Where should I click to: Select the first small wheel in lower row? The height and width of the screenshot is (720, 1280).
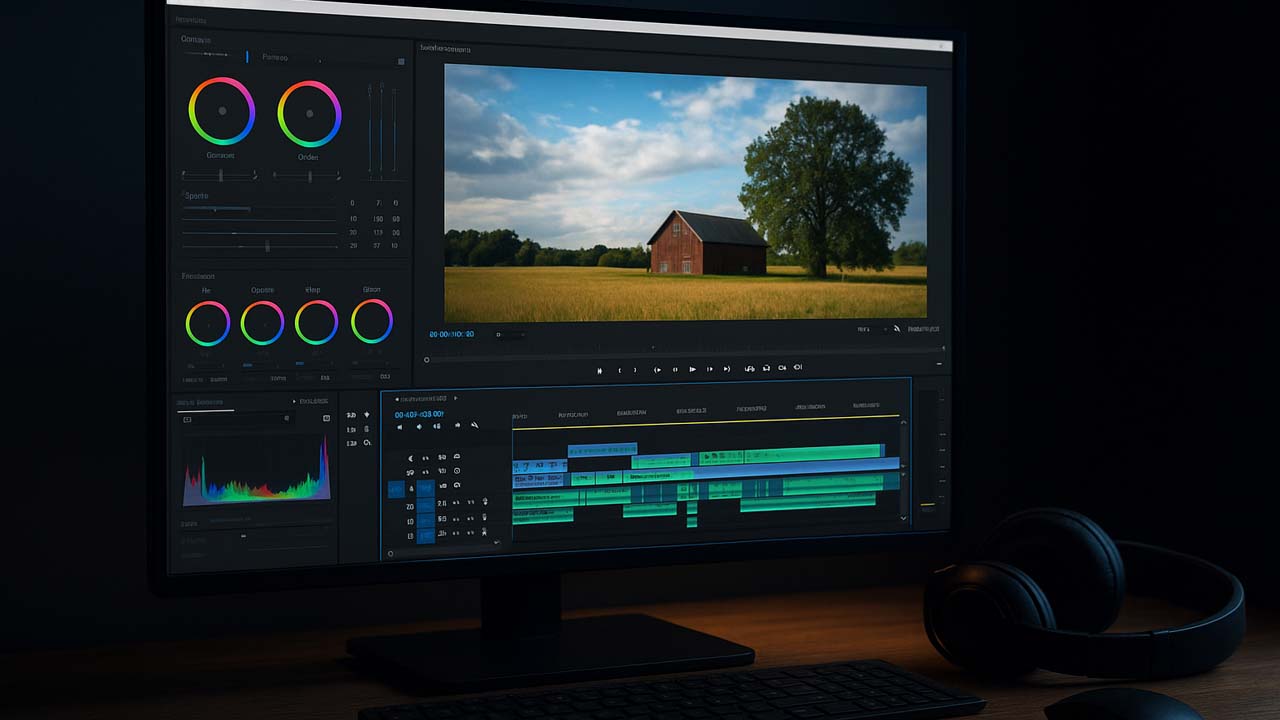208,323
